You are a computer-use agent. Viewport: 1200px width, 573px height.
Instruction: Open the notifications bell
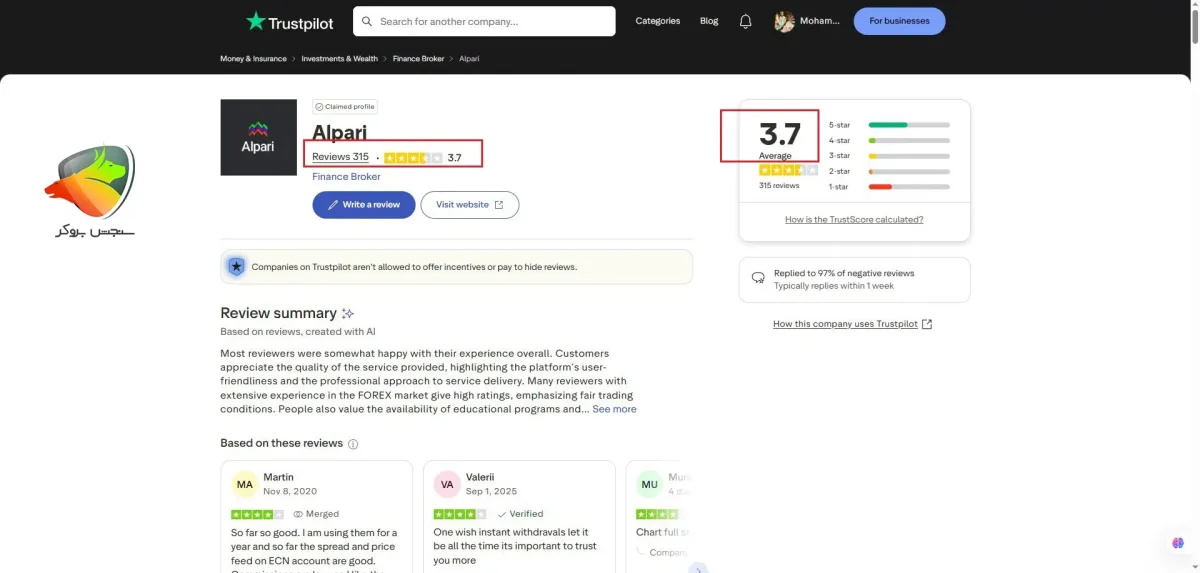coord(745,21)
